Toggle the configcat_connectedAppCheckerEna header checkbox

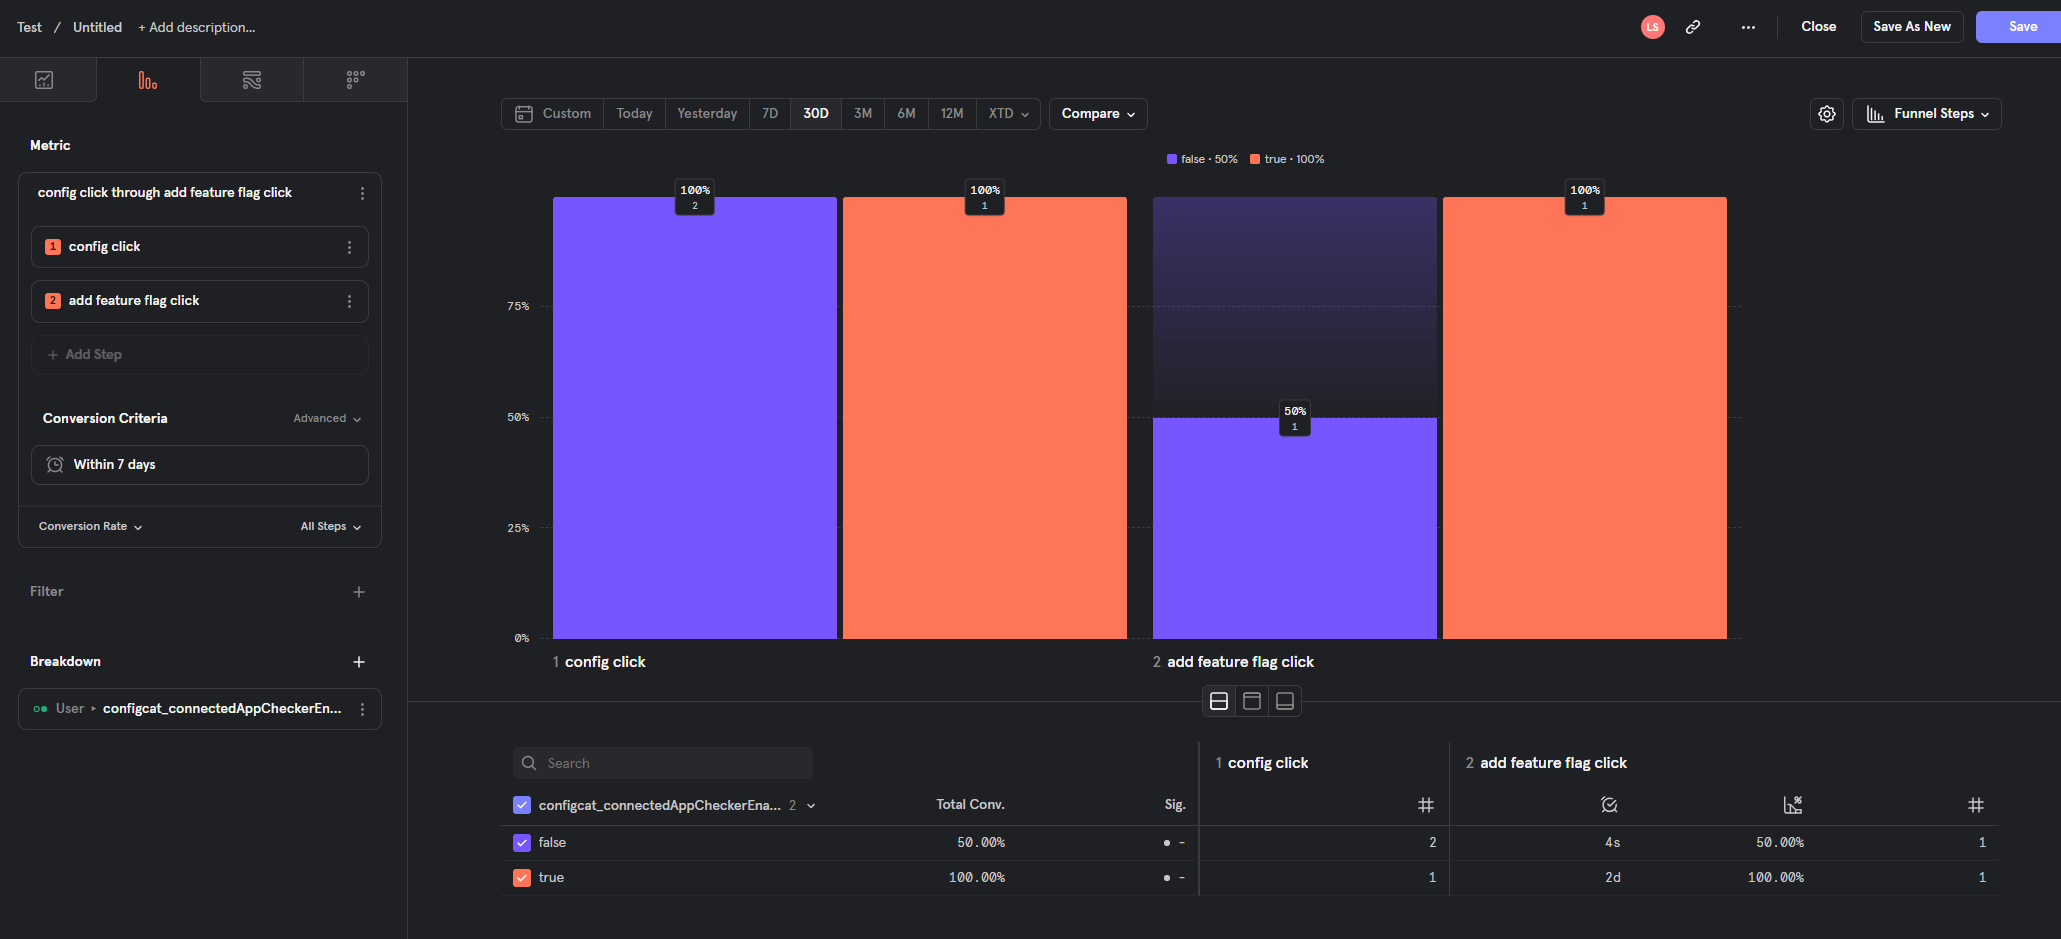(x=521, y=804)
